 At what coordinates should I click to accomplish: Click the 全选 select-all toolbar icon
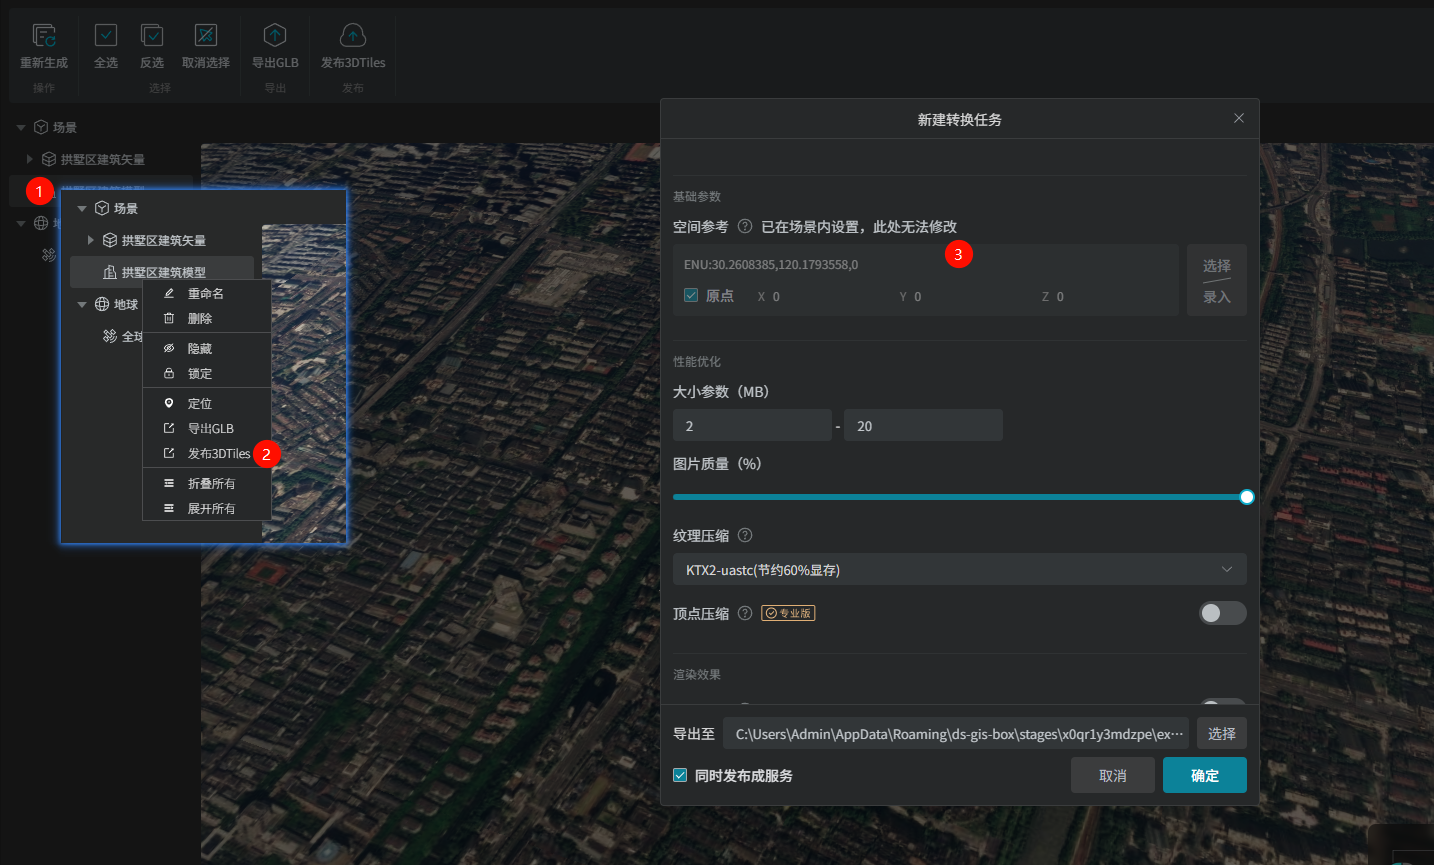(106, 37)
